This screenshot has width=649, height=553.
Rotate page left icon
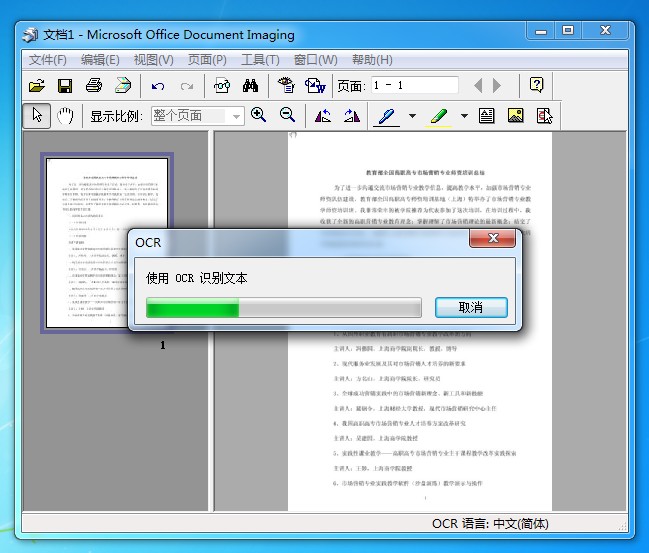click(x=323, y=115)
